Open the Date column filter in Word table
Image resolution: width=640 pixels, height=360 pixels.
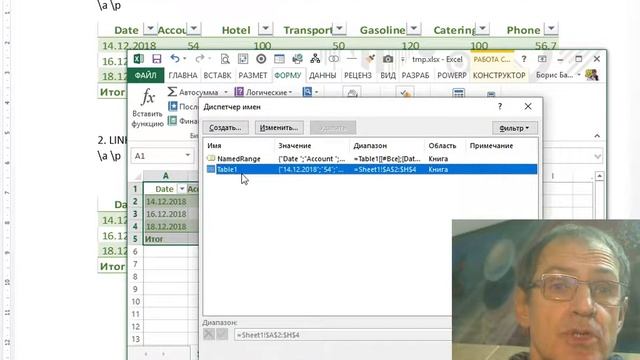click(151, 29)
